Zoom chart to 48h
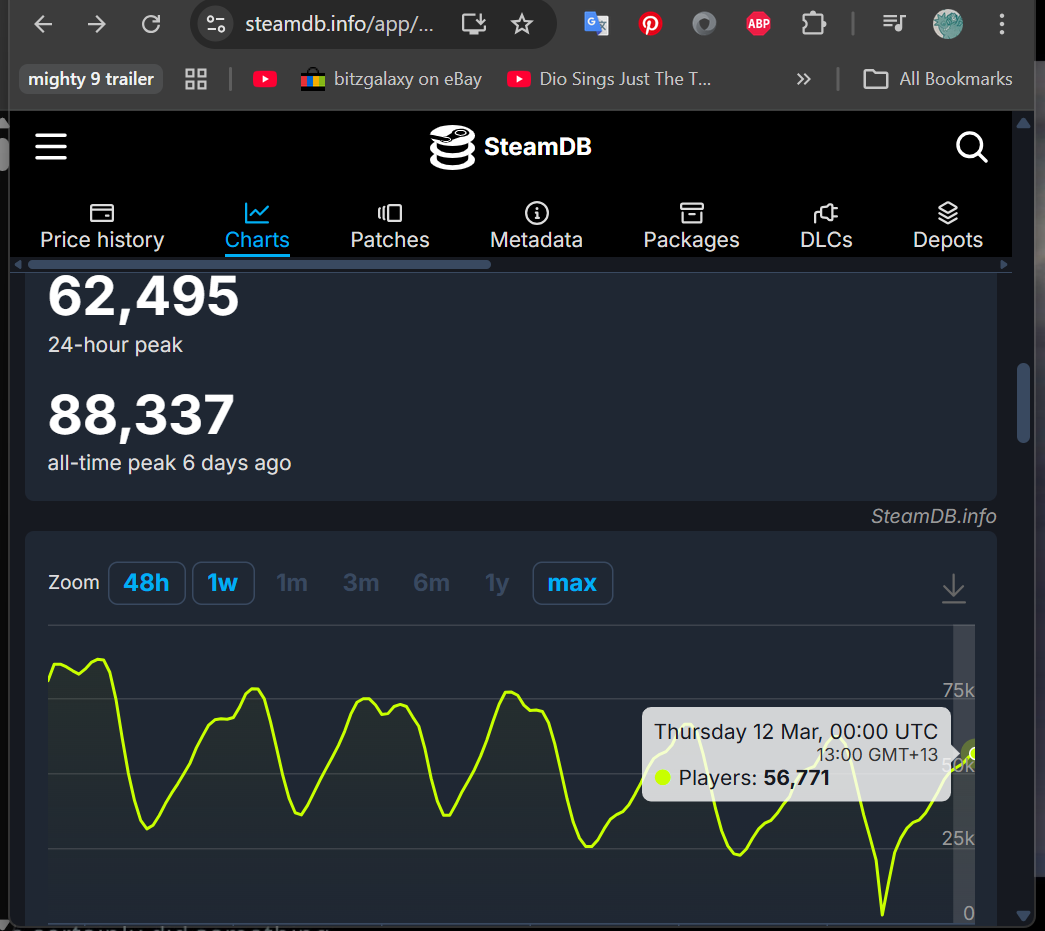Viewport: 1045px width, 931px height. [147, 583]
